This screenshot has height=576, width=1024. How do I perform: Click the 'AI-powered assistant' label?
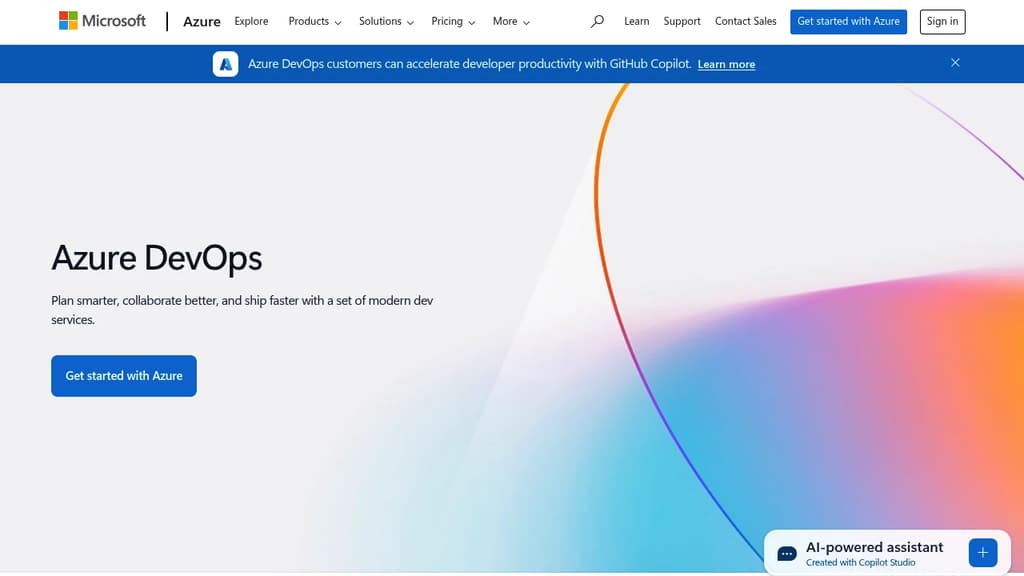point(874,547)
